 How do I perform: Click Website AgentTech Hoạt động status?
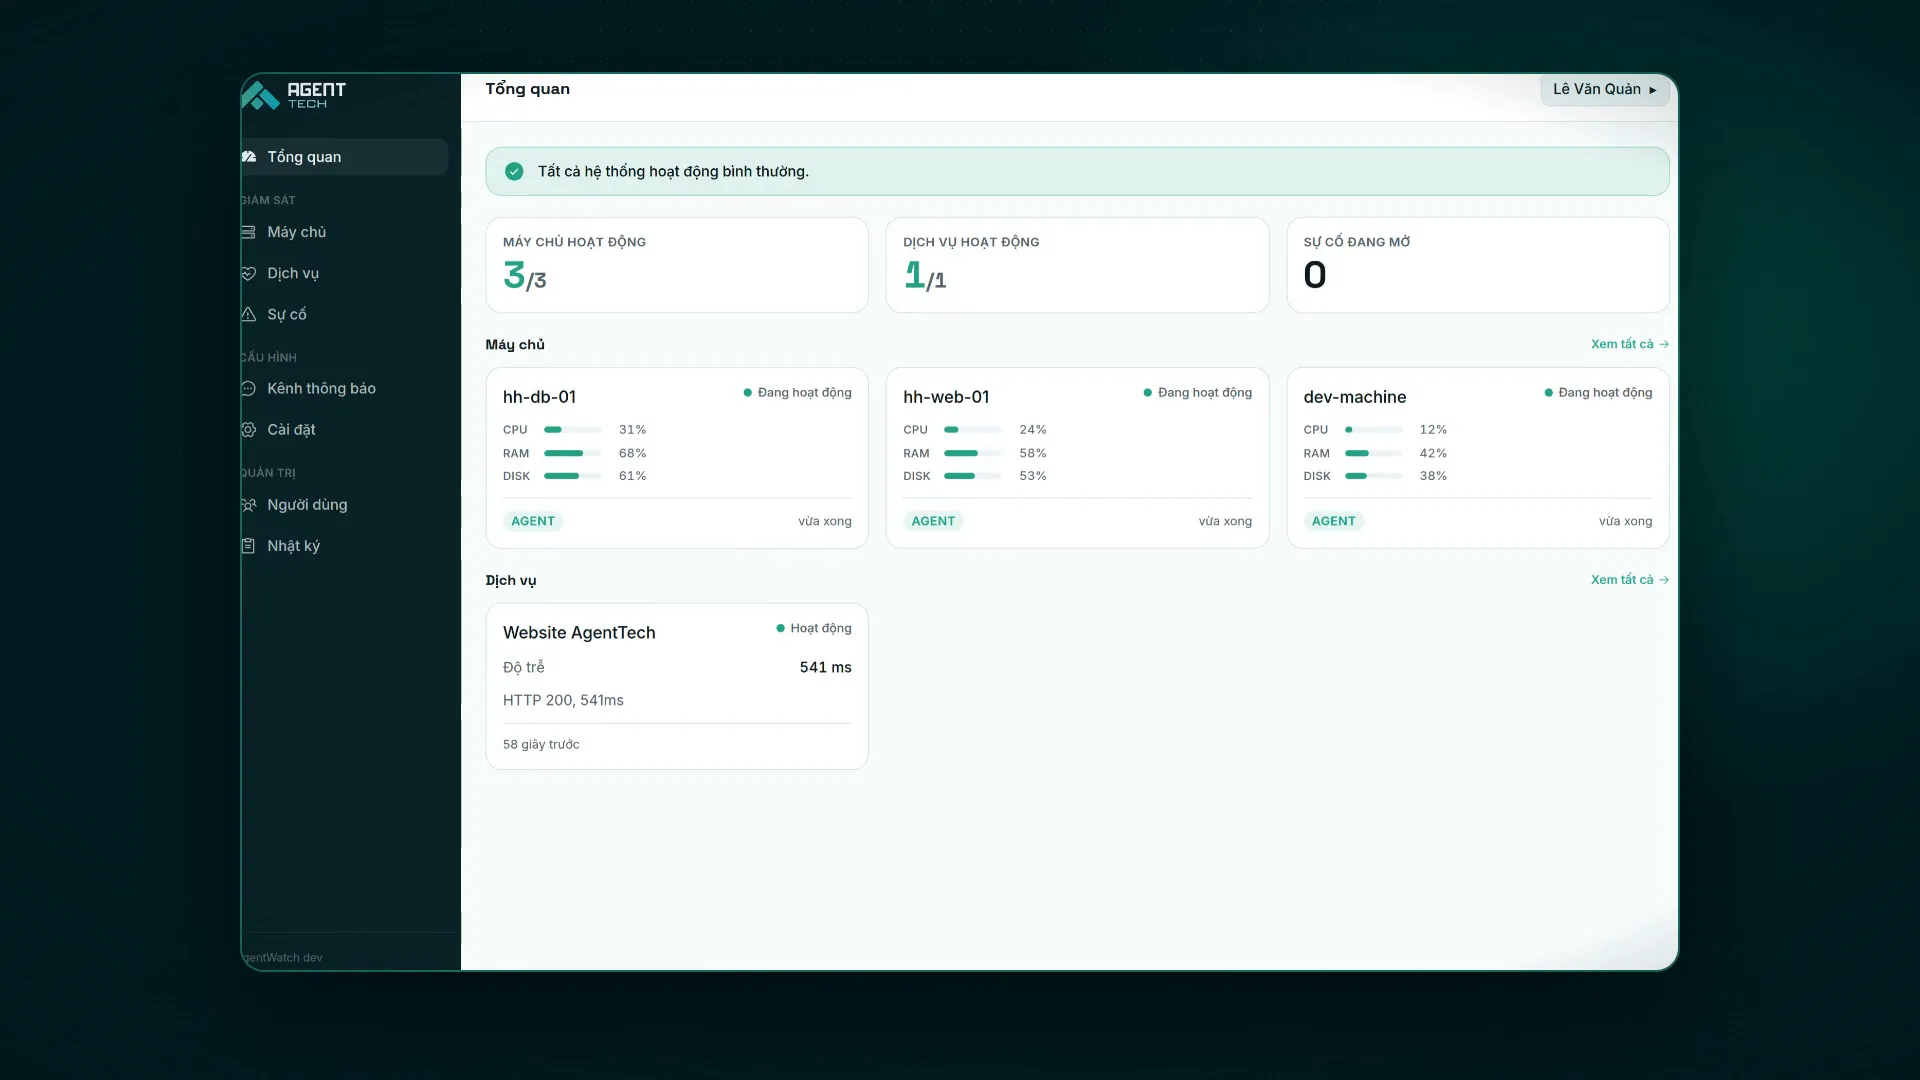814,628
